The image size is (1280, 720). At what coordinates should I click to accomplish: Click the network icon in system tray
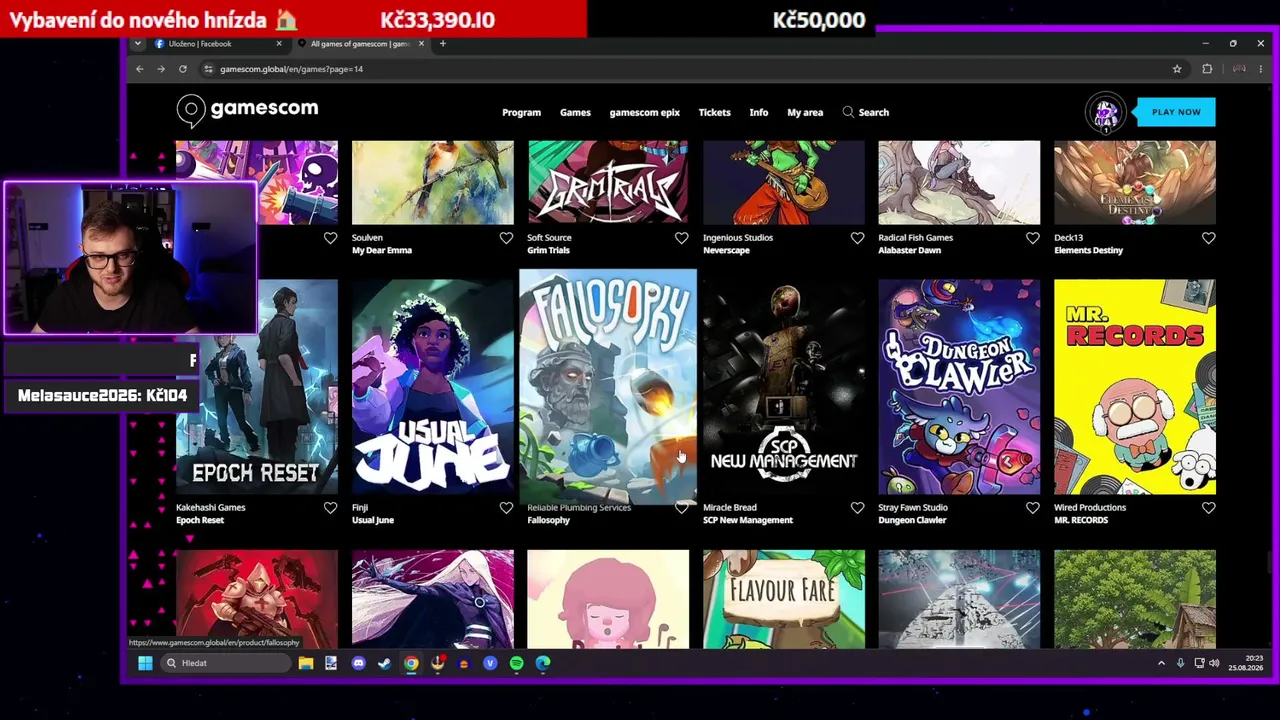[x=1199, y=663]
